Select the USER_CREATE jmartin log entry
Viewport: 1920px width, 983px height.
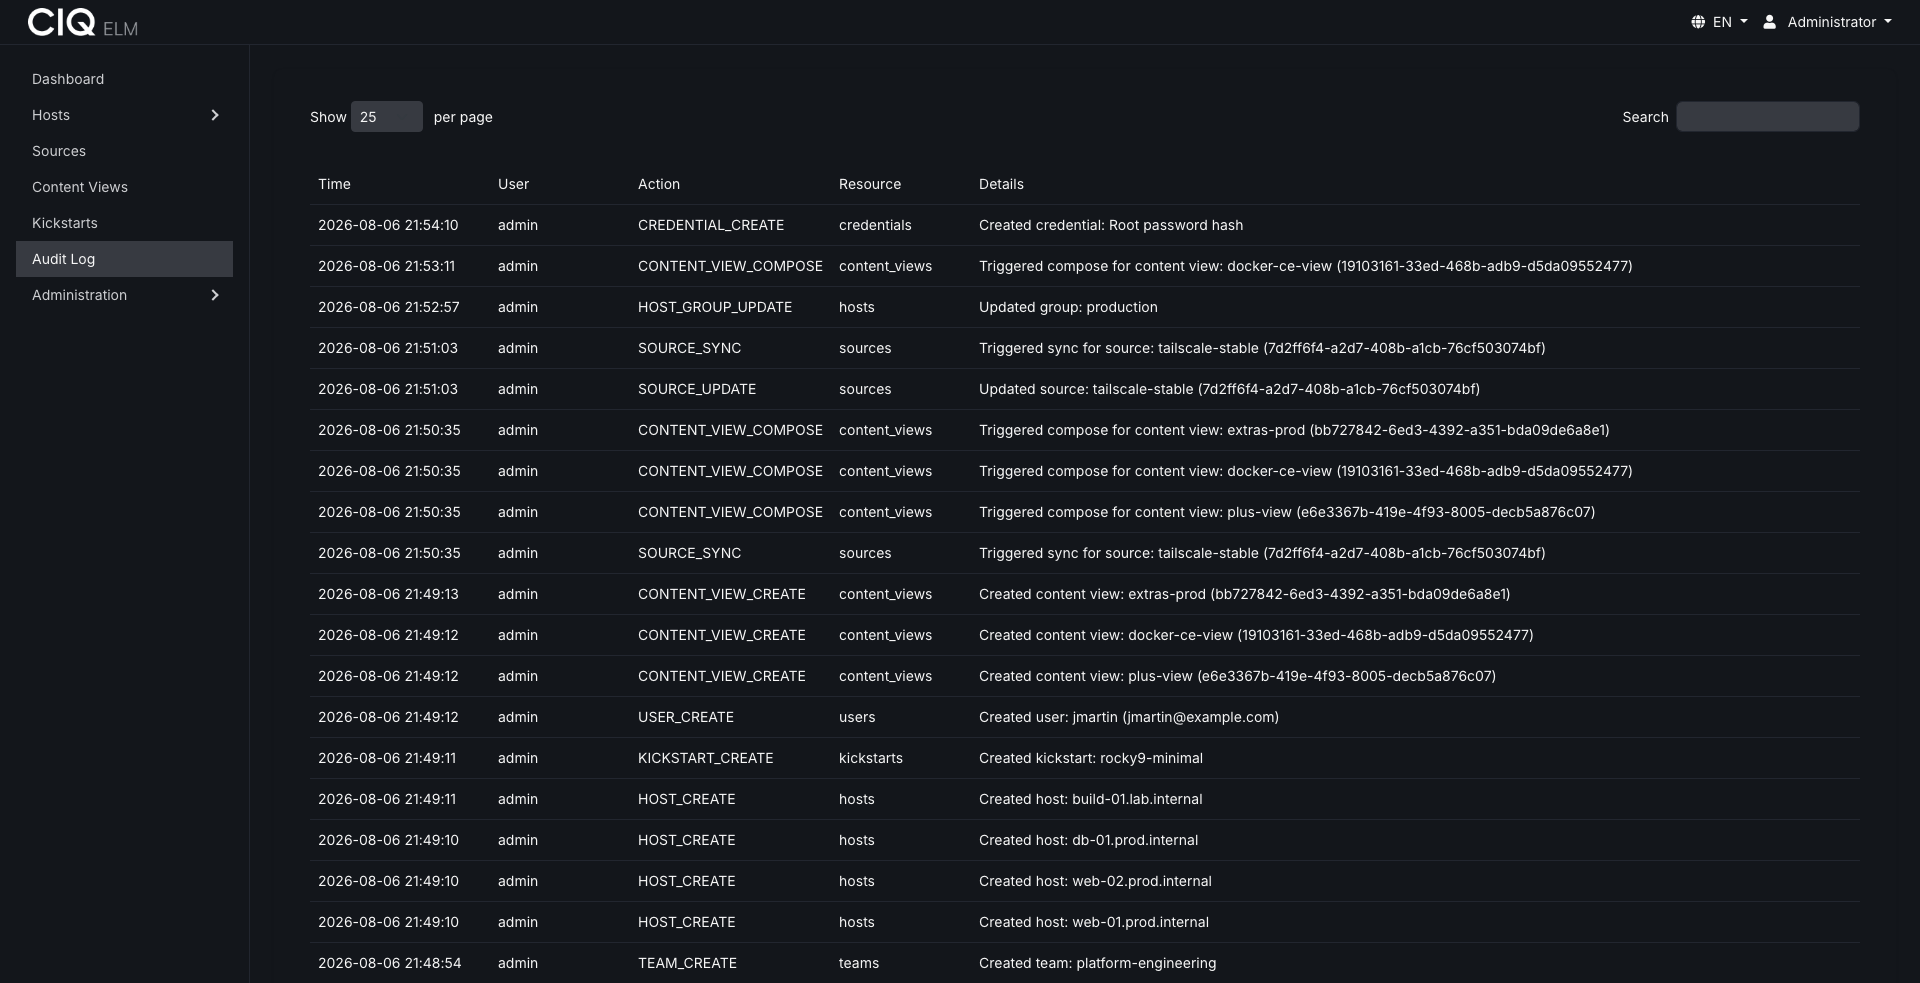click(x=1085, y=717)
